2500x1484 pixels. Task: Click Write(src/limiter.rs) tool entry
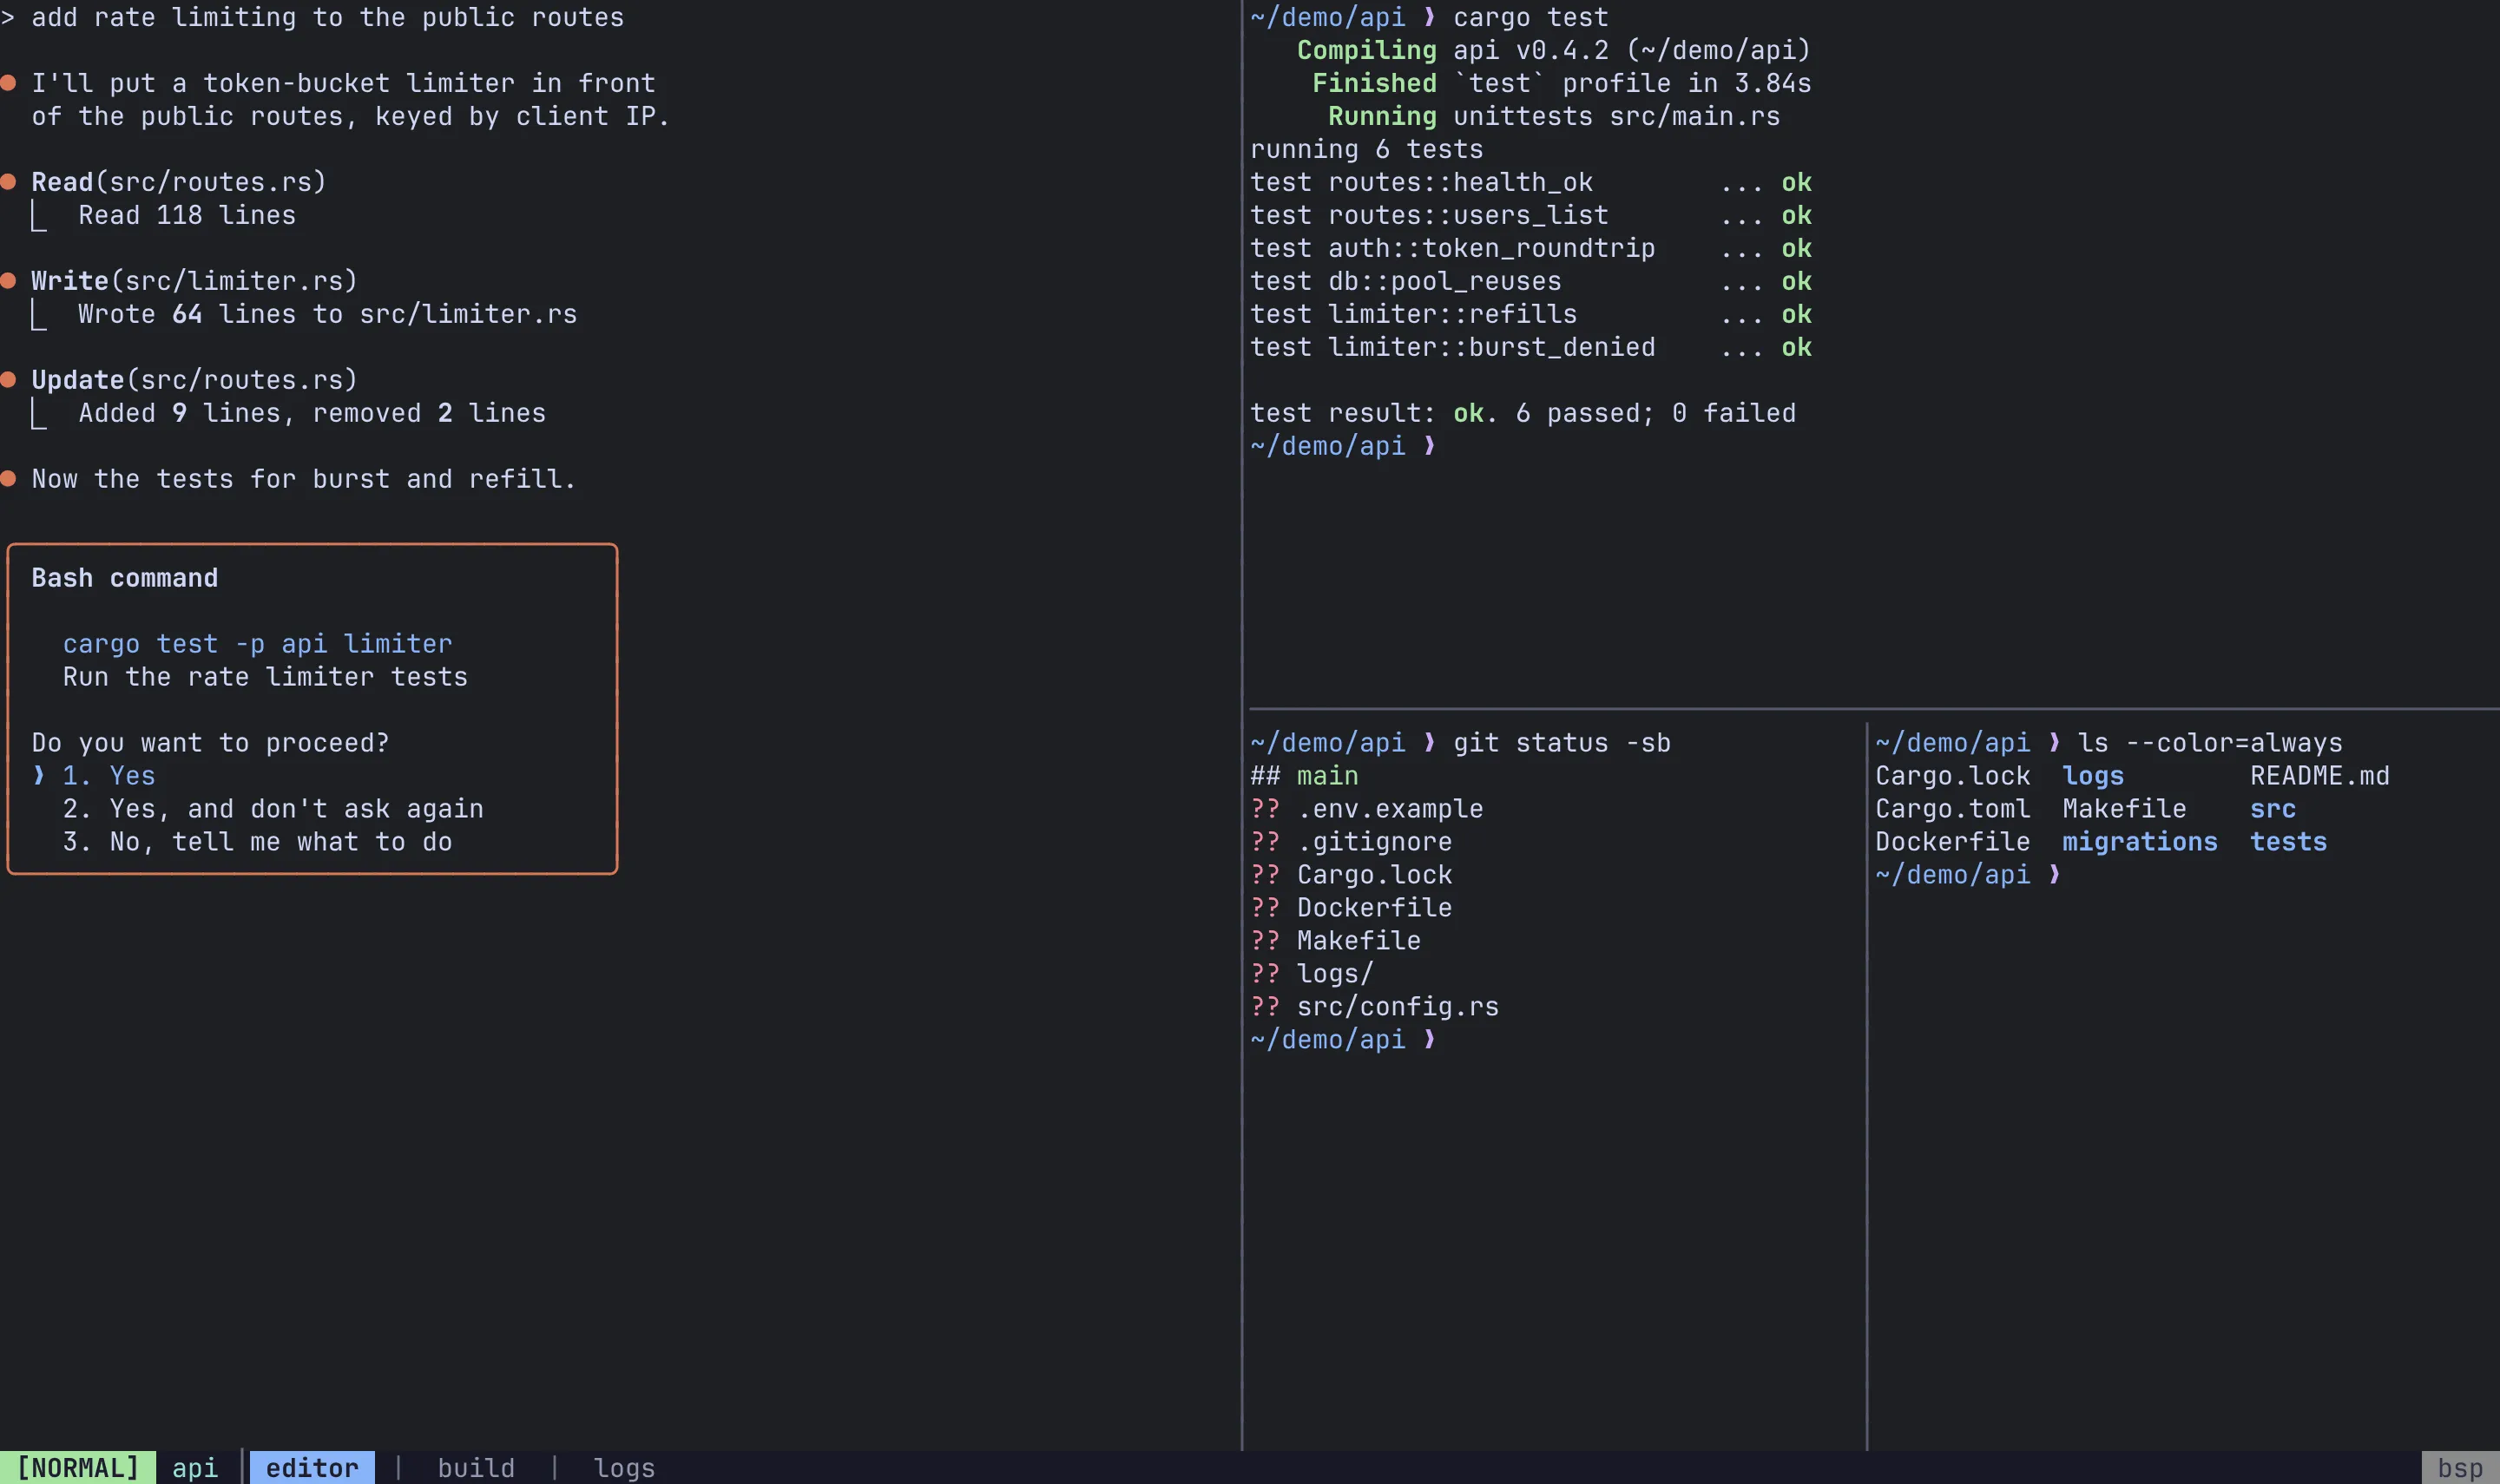(194, 281)
